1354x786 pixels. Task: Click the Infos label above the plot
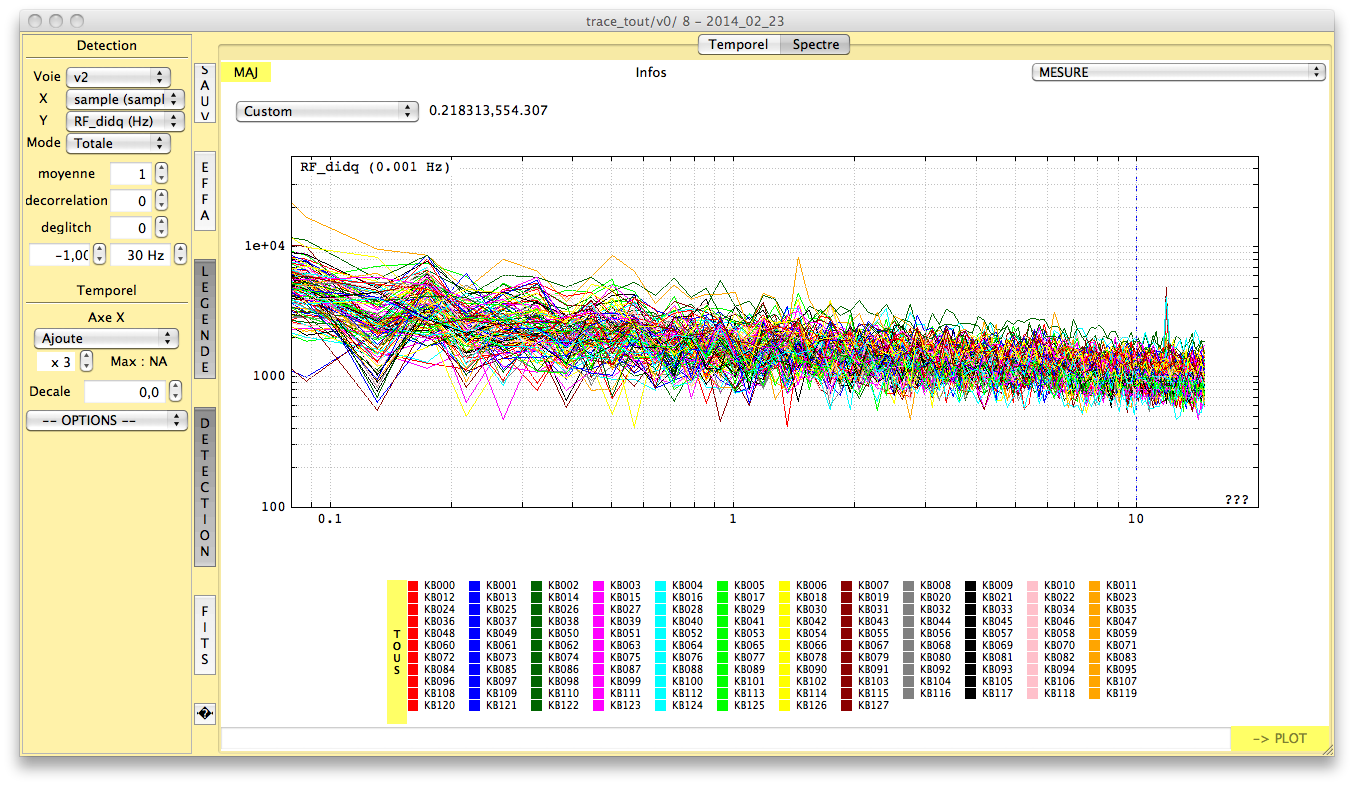click(651, 72)
